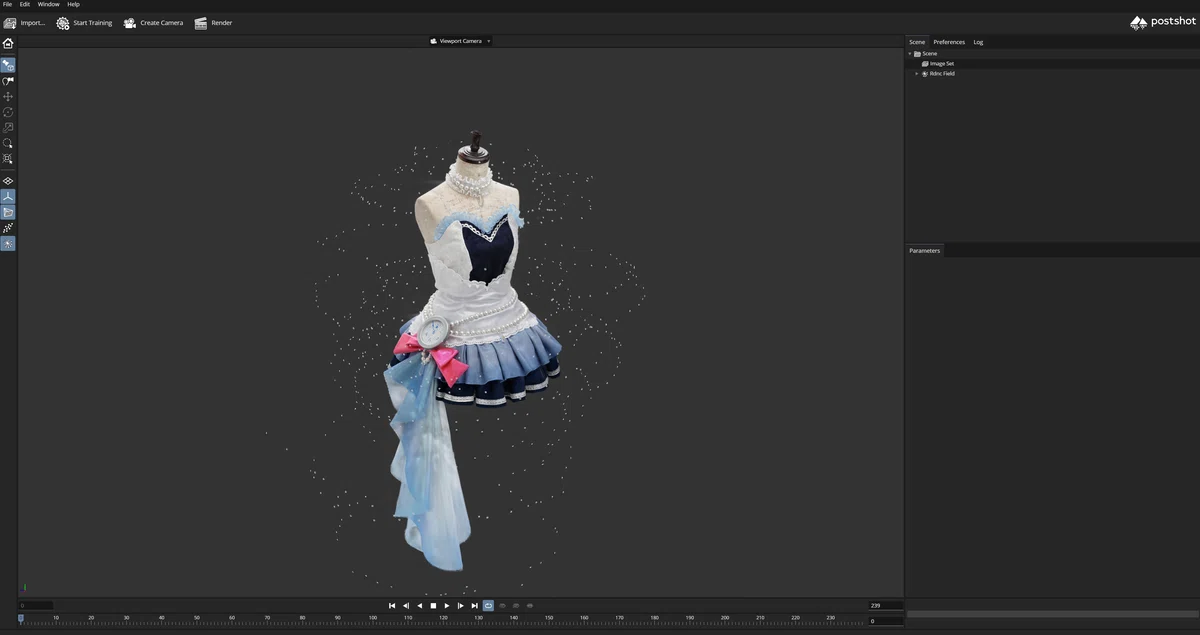This screenshot has width=1200, height=635.
Task: Stop timeline playback
Action: [433, 605]
